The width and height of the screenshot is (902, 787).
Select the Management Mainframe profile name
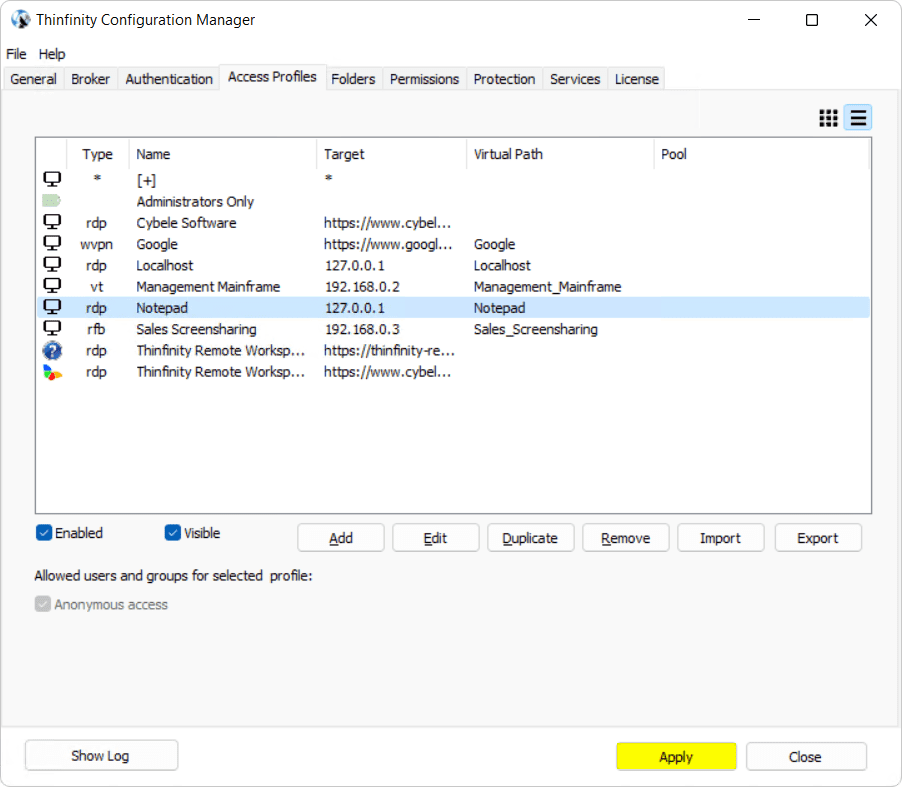click(208, 286)
